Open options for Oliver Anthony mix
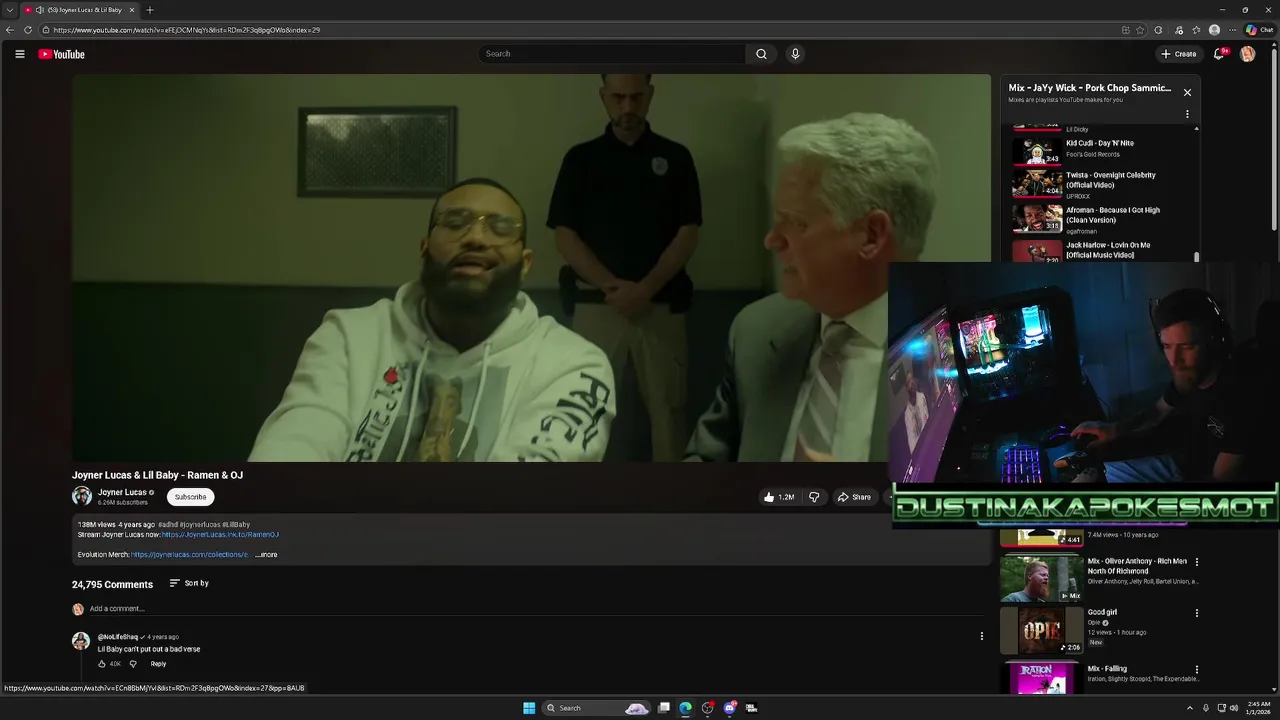The image size is (1280, 720). [1196, 562]
